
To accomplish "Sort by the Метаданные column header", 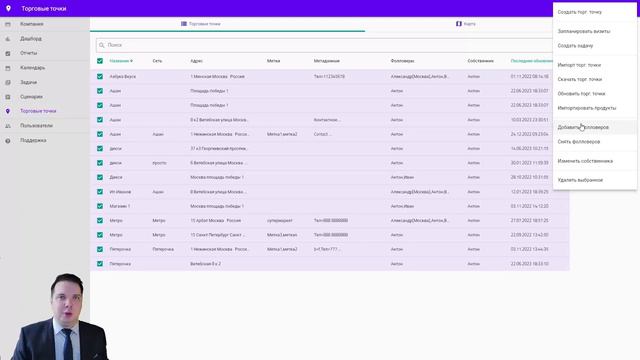I will (327, 61).
